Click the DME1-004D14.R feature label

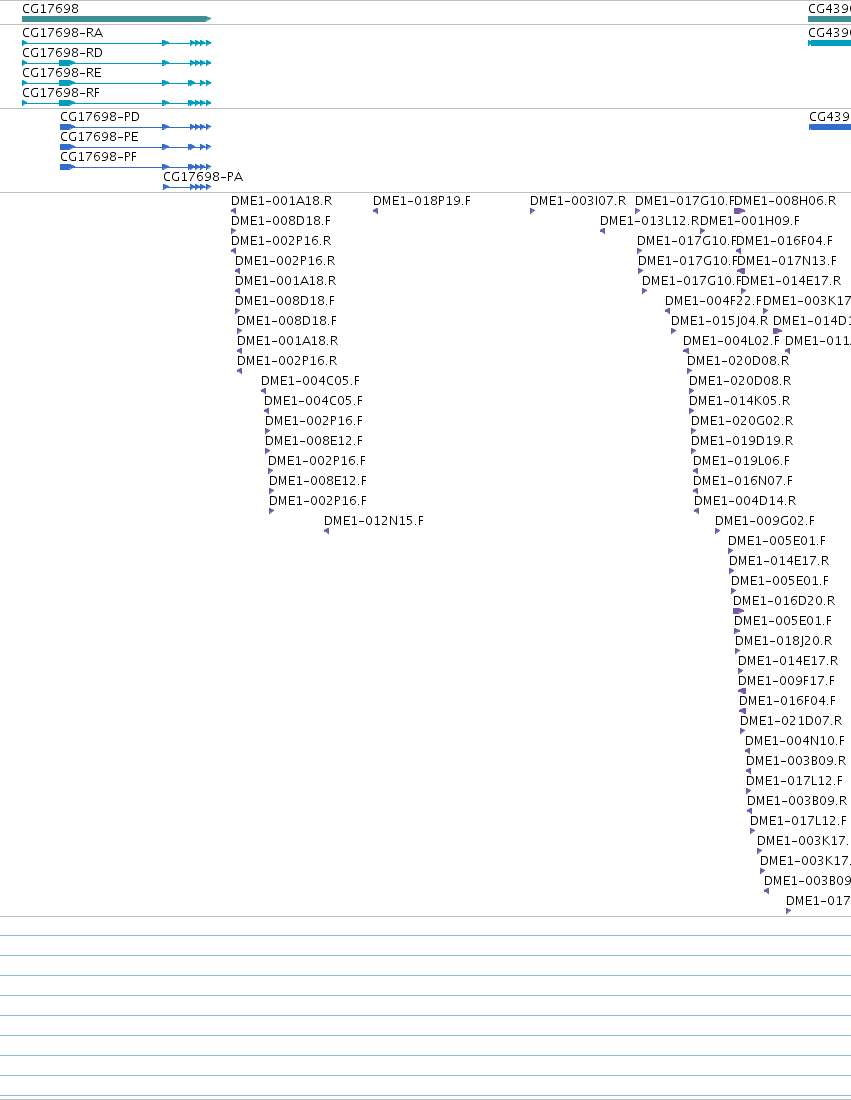[x=745, y=501]
